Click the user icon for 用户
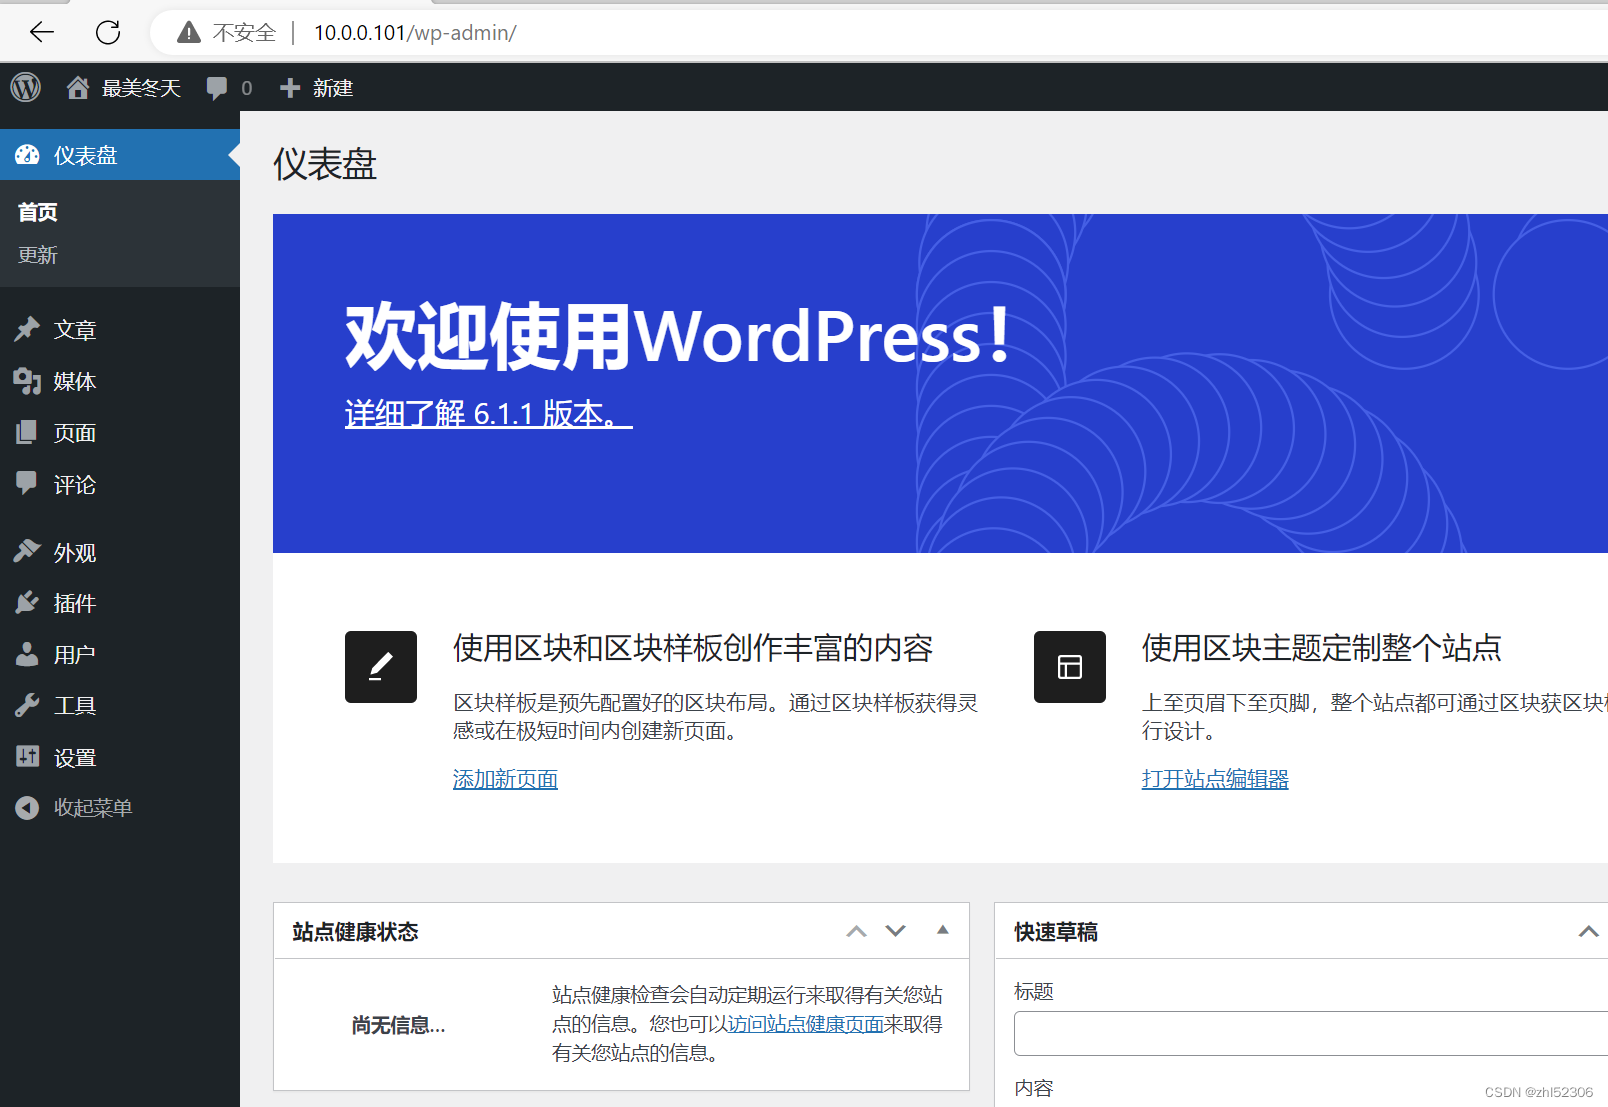Viewport: 1608px width, 1107px height. tap(28, 654)
